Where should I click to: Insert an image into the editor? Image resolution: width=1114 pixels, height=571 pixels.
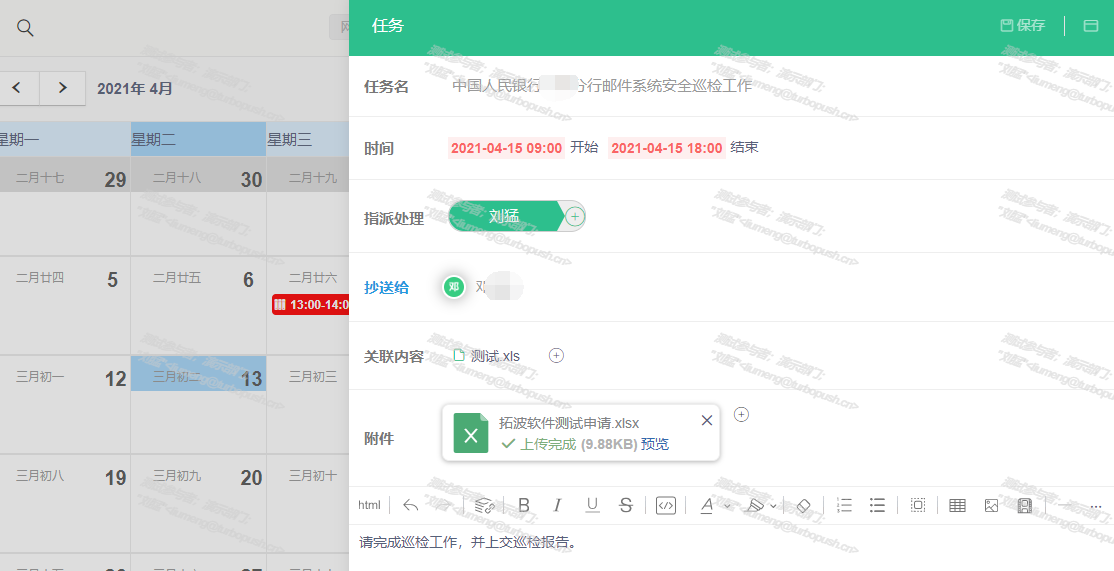pos(991,505)
